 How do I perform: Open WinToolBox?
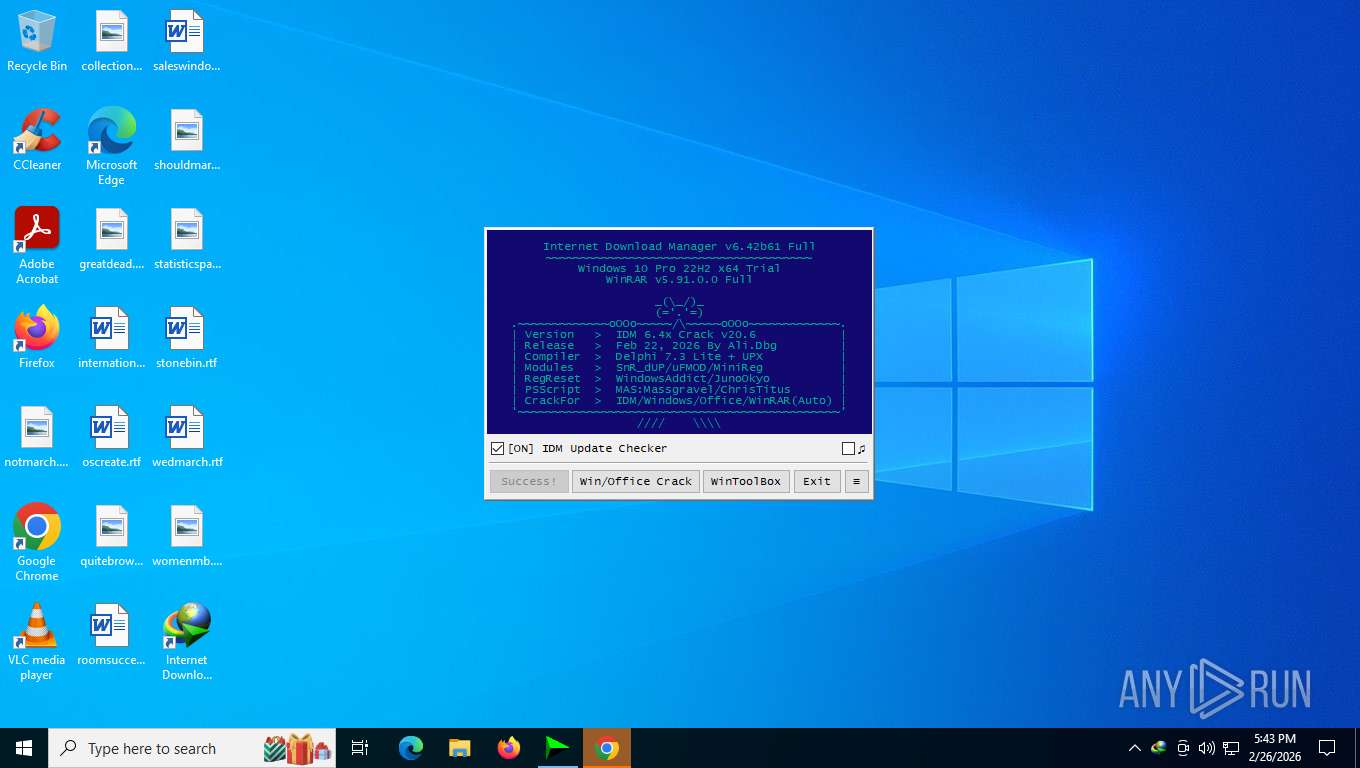pos(746,481)
